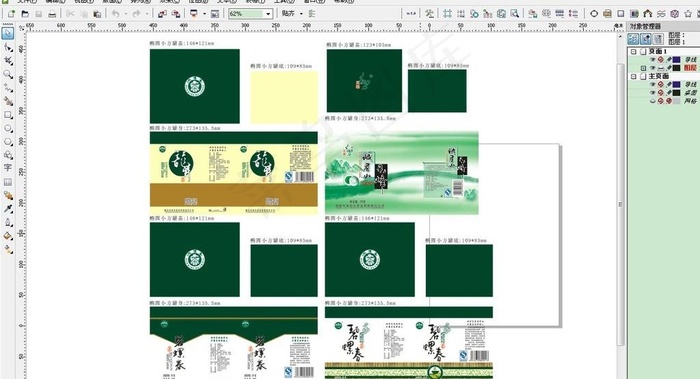Print the document using the printer icon

point(52,14)
